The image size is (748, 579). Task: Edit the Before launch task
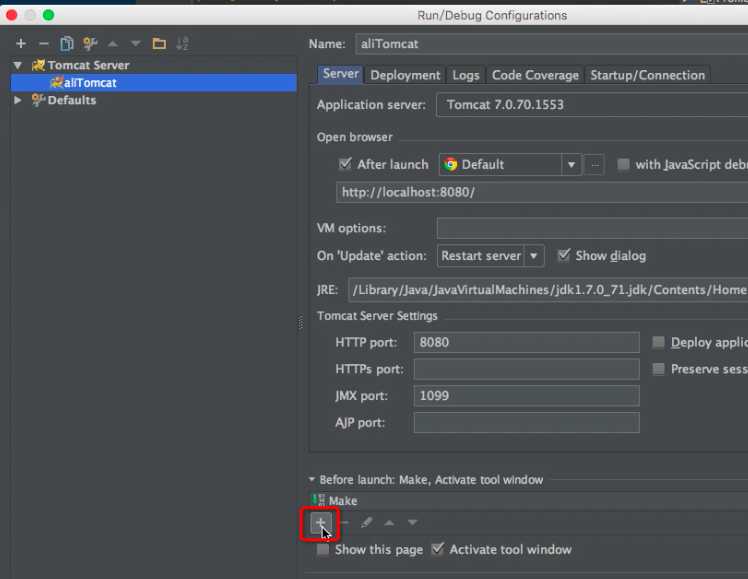[x=366, y=523]
